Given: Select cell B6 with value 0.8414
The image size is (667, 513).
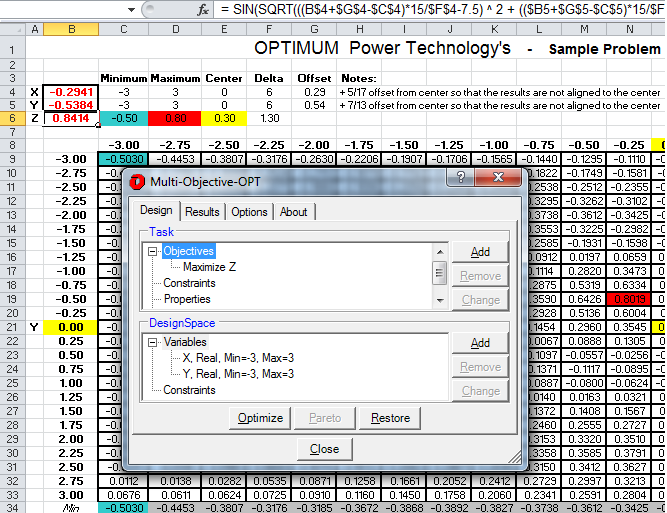Looking at the screenshot, I should pyautogui.click(x=71, y=118).
